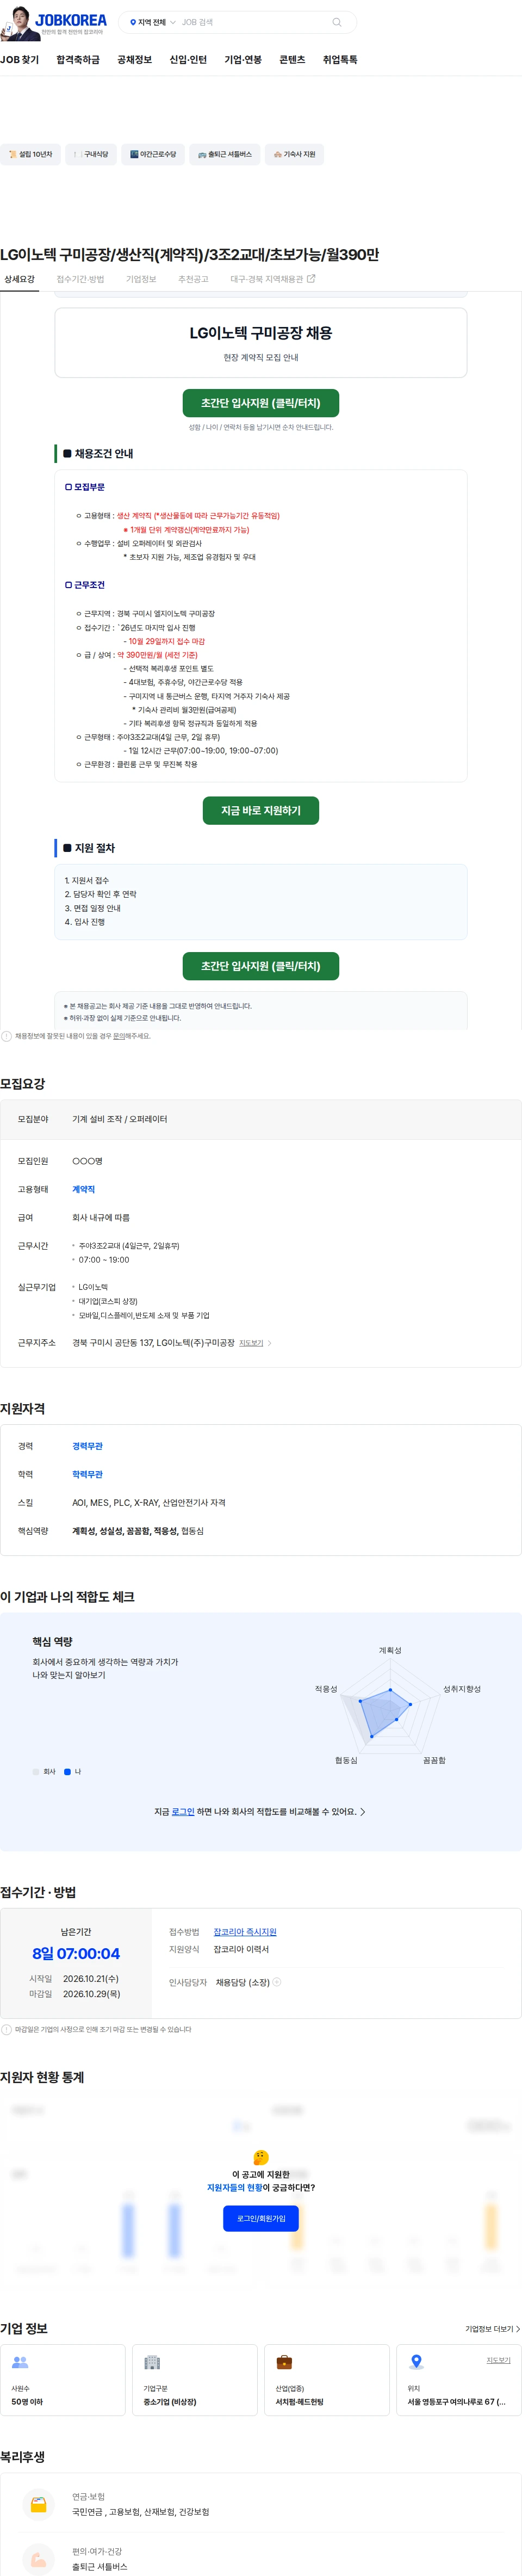This screenshot has height=2576, width=522.
Task: Open the JOB 찾기 menu
Action: 20,60
